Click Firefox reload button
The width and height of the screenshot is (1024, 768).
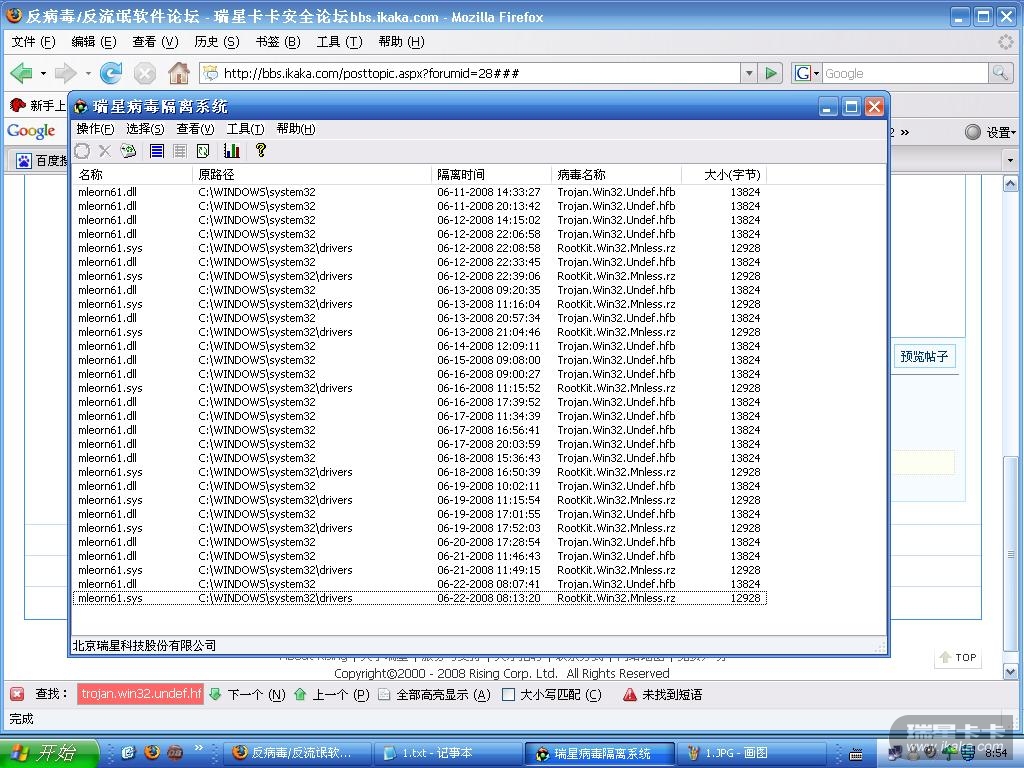(111, 73)
